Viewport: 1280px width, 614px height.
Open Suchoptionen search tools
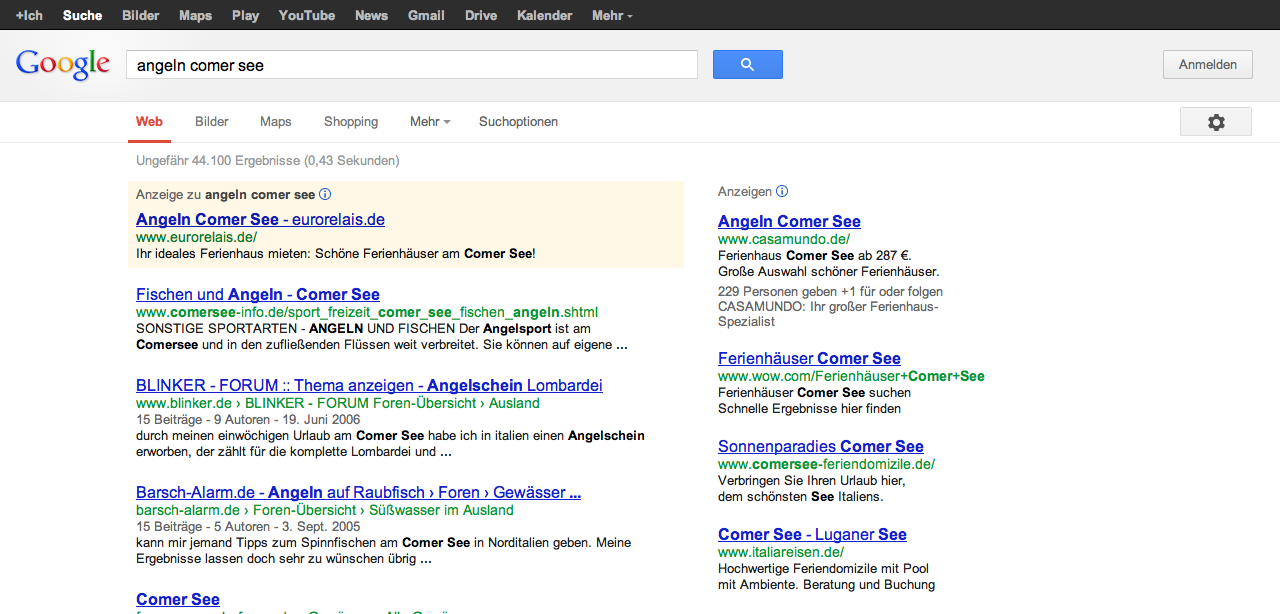(518, 122)
